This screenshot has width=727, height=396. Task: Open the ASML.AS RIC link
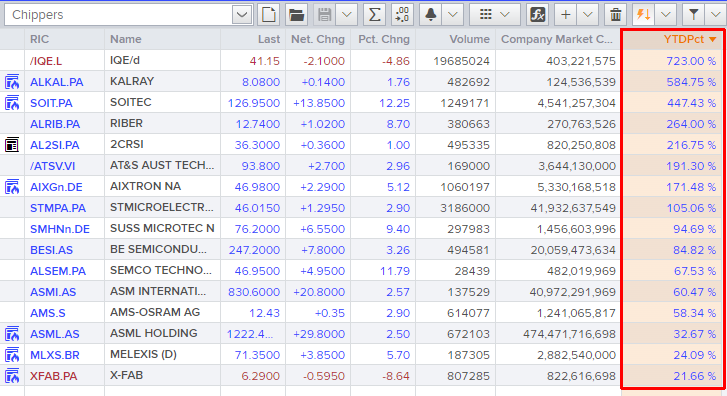click(x=55, y=334)
